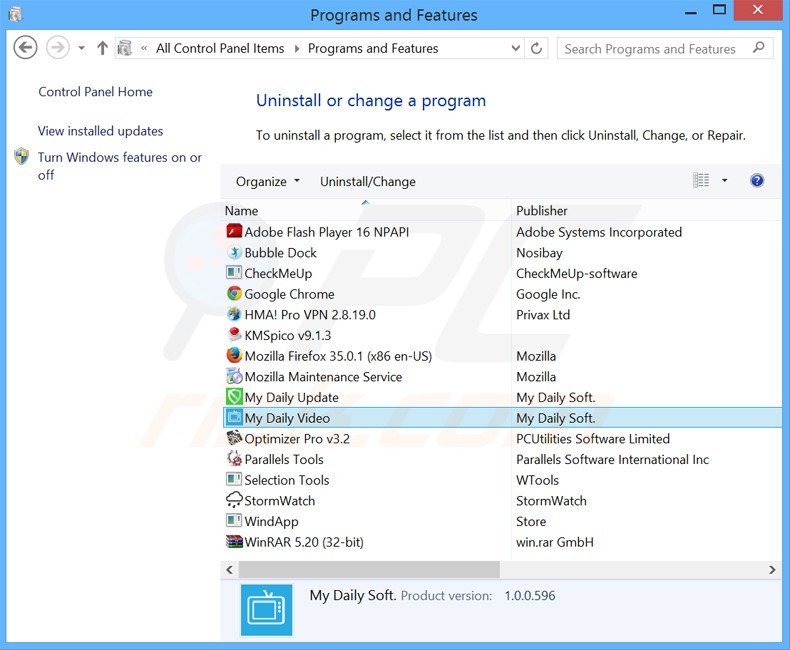The height and width of the screenshot is (650, 790).
Task: Click product version 1.0.0.596 value
Action: tap(530, 596)
